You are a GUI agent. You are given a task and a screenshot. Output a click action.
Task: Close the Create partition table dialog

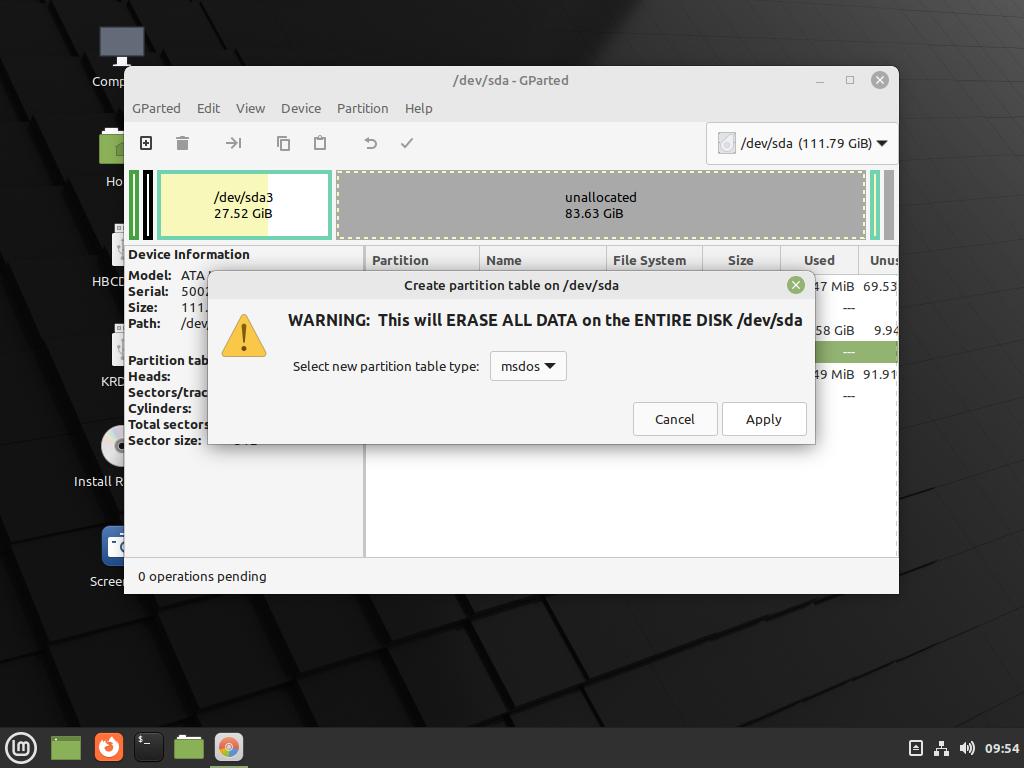795,285
